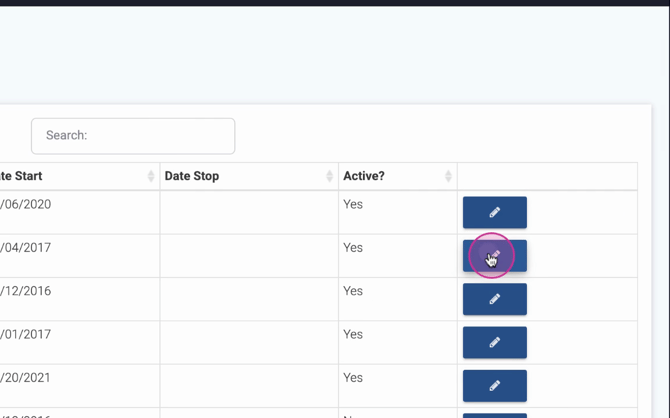This screenshot has width=670, height=418.
Task: Select the Yes cell in the /06/2020 row
Action: (353, 205)
